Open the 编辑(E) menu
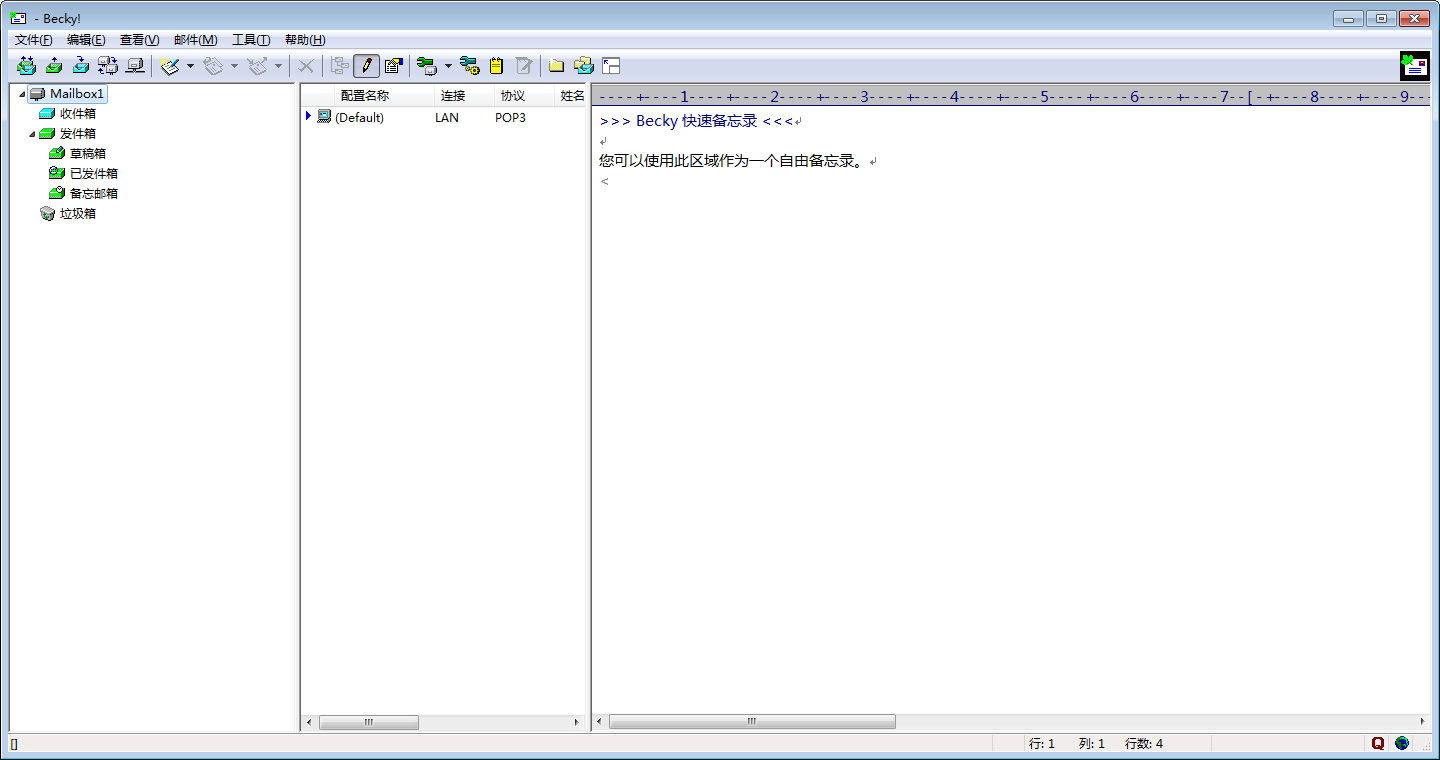Viewport: 1440px width, 760px height. (86, 40)
